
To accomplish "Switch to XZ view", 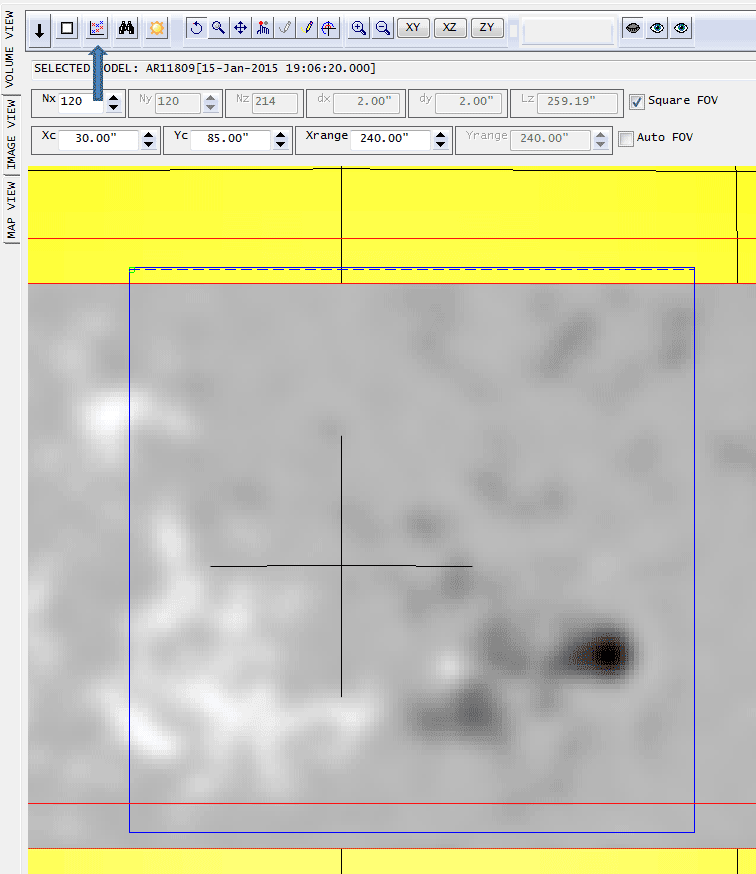I will (449, 27).
